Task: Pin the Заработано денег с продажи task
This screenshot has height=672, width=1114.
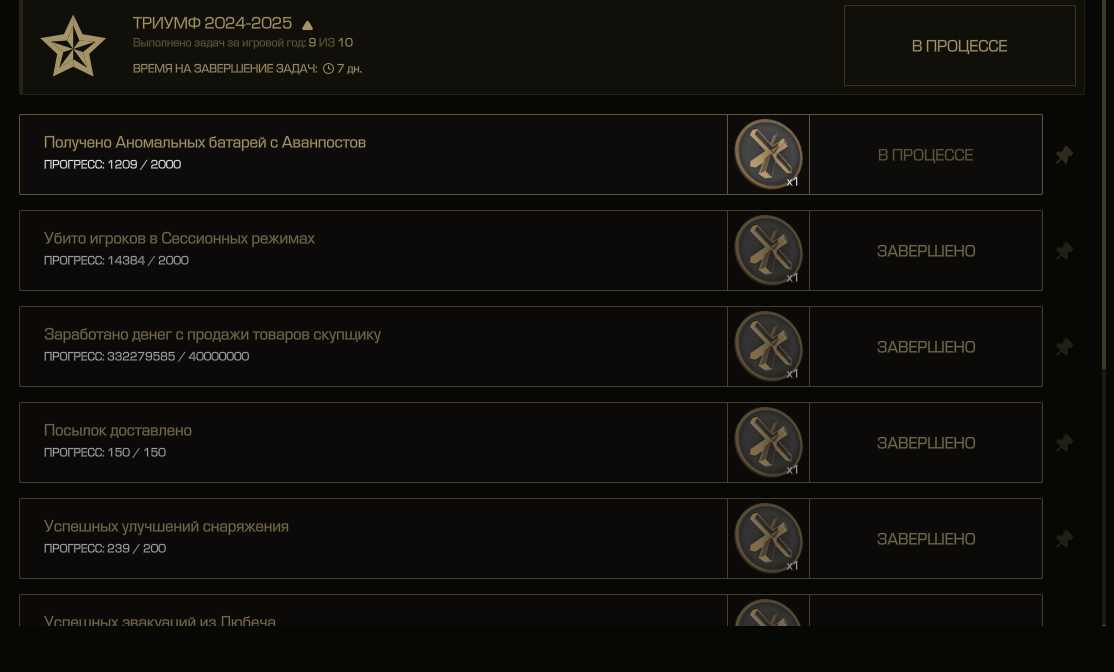Action: point(1064,347)
